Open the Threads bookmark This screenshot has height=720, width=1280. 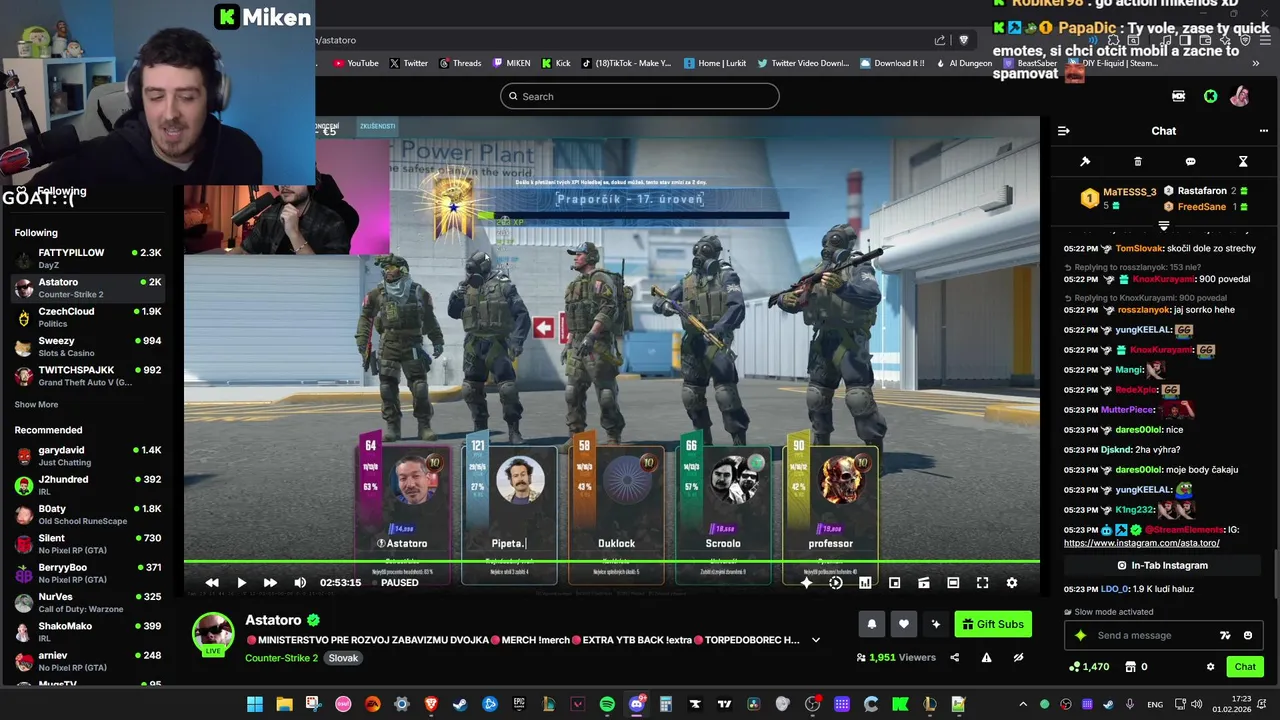(460, 63)
